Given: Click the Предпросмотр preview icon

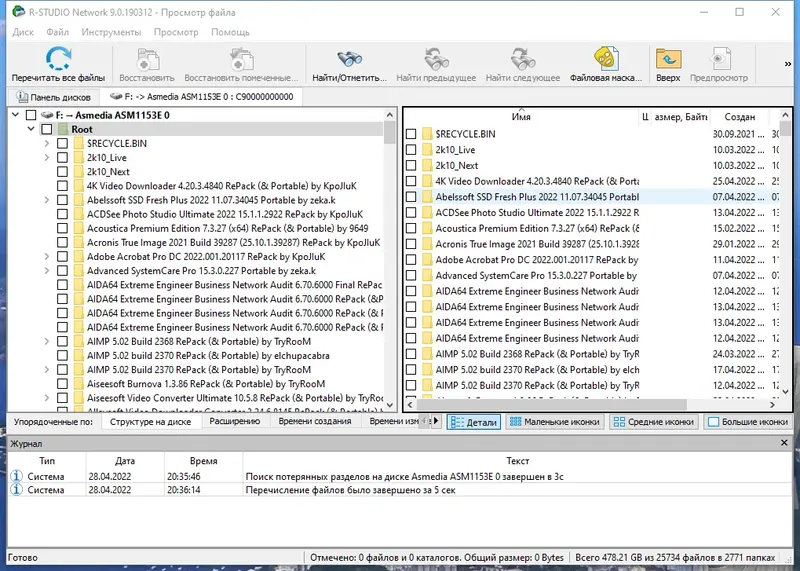Looking at the screenshot, I should [x=719, y=59].
